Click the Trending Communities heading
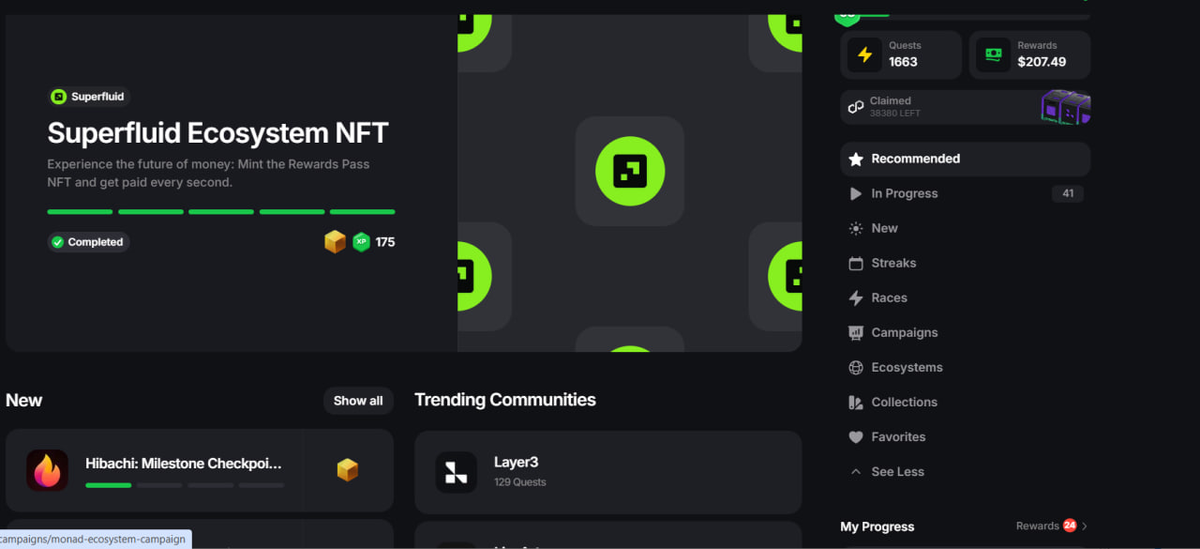The width and height of the screenshot is (1200, 549). [505, 400]
